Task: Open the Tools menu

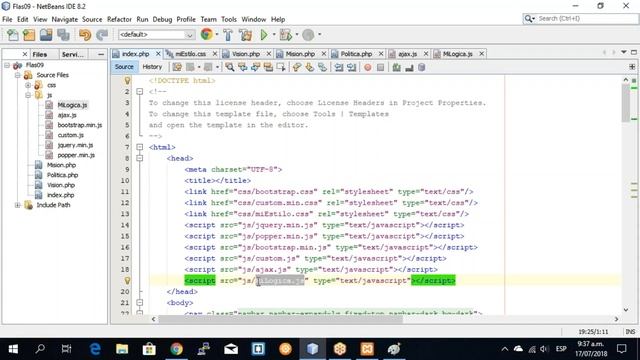Action: [x=229, y=19]
